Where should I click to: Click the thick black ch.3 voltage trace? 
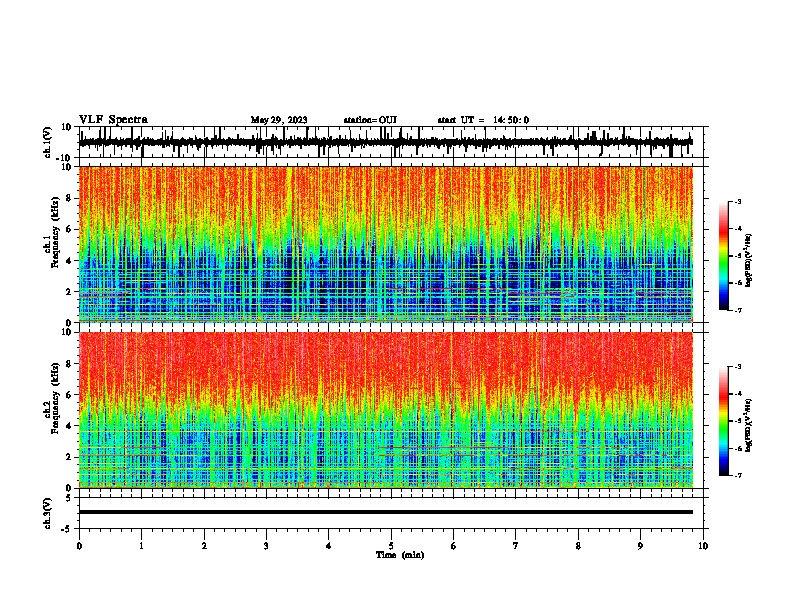click(x=386, y=512)
